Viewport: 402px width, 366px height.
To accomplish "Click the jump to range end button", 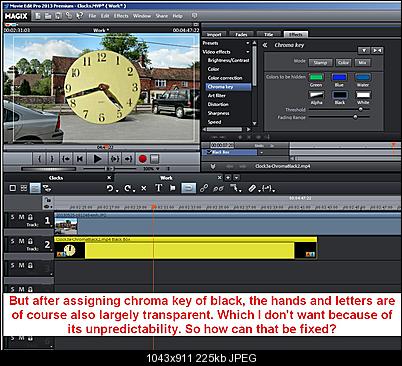I will pyautogui.click(x=128, y=159).
